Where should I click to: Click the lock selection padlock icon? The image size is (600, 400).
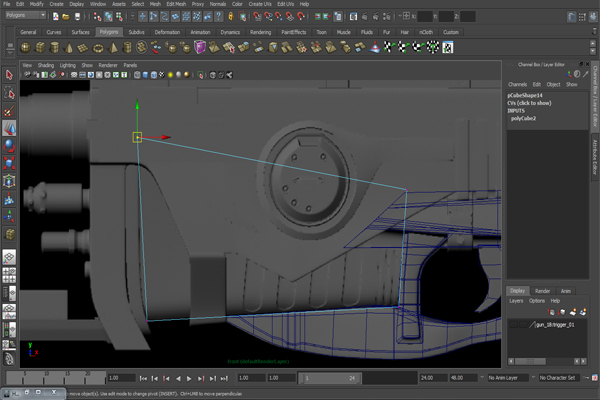pyautogui.click(x=231, y=16)
